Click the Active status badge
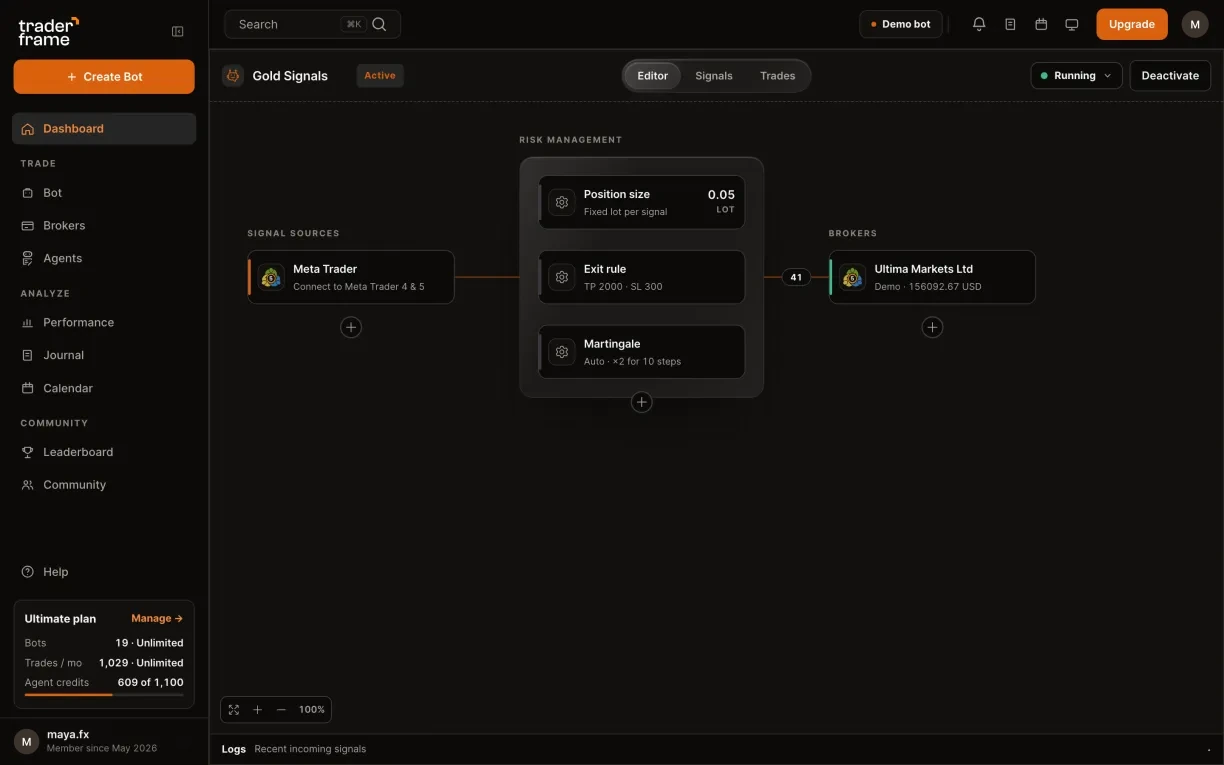This screenshot has height=765, width=1224. (380, 76)
